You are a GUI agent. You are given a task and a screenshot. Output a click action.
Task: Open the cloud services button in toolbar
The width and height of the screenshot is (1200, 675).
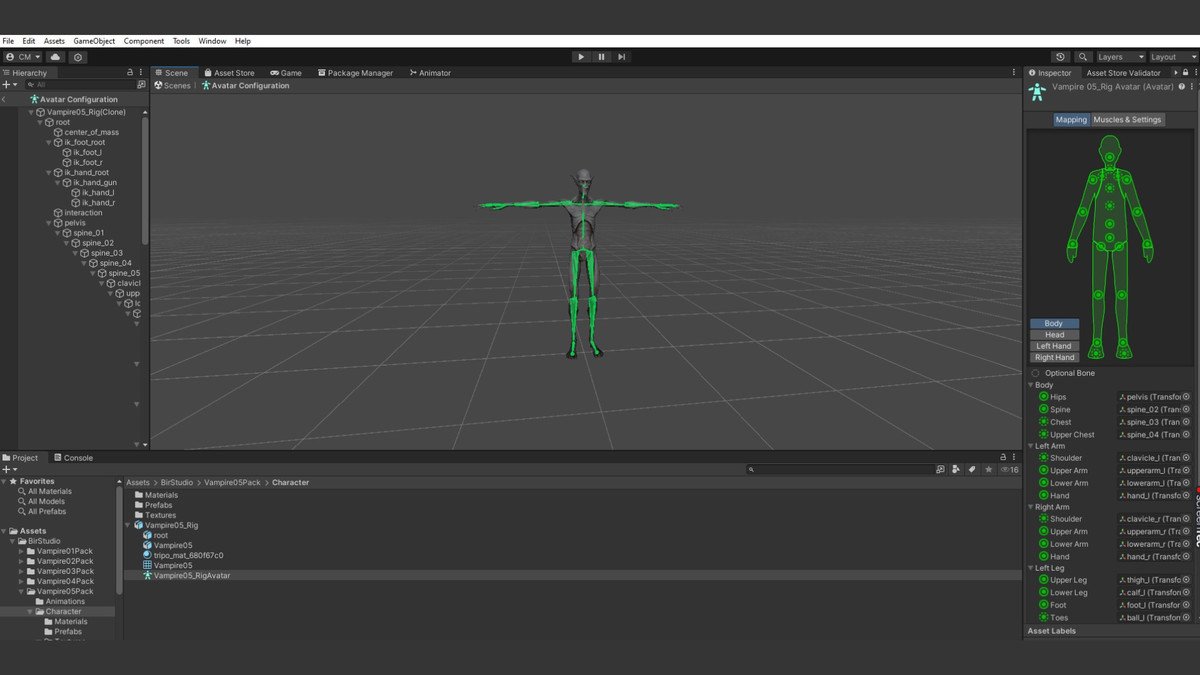coord(56,57)
